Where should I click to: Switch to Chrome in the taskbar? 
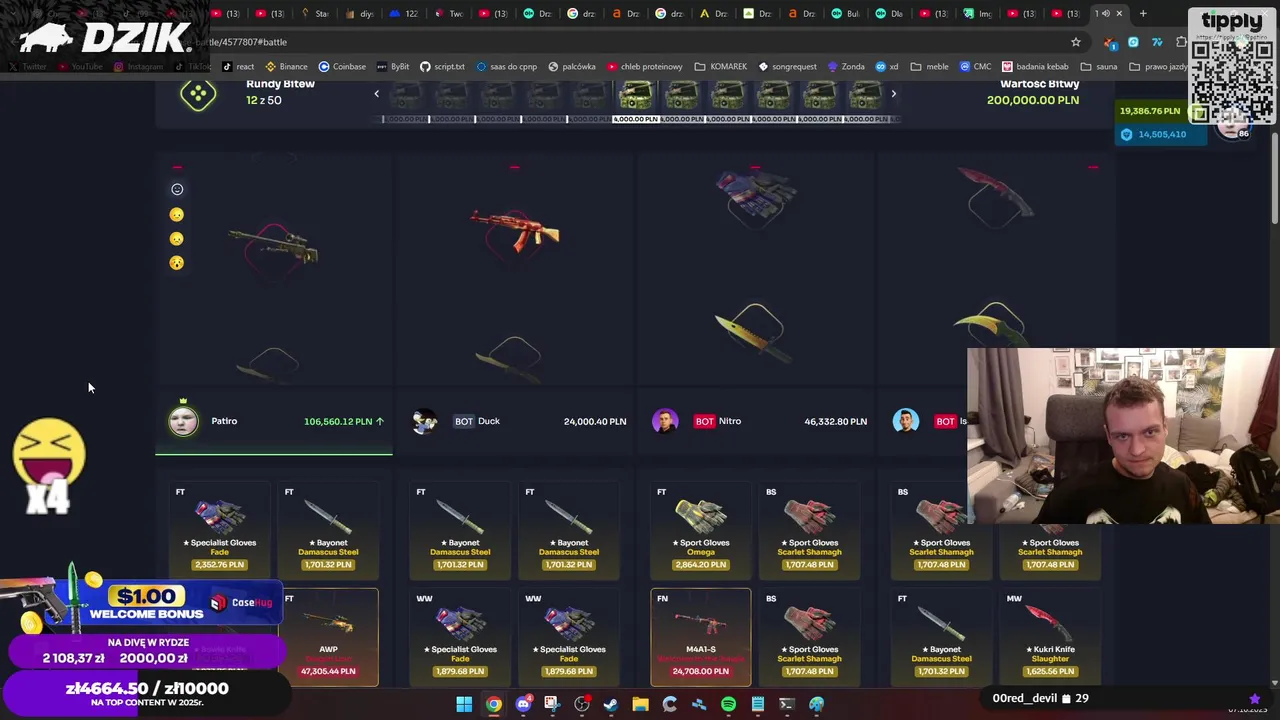[494, 704]
